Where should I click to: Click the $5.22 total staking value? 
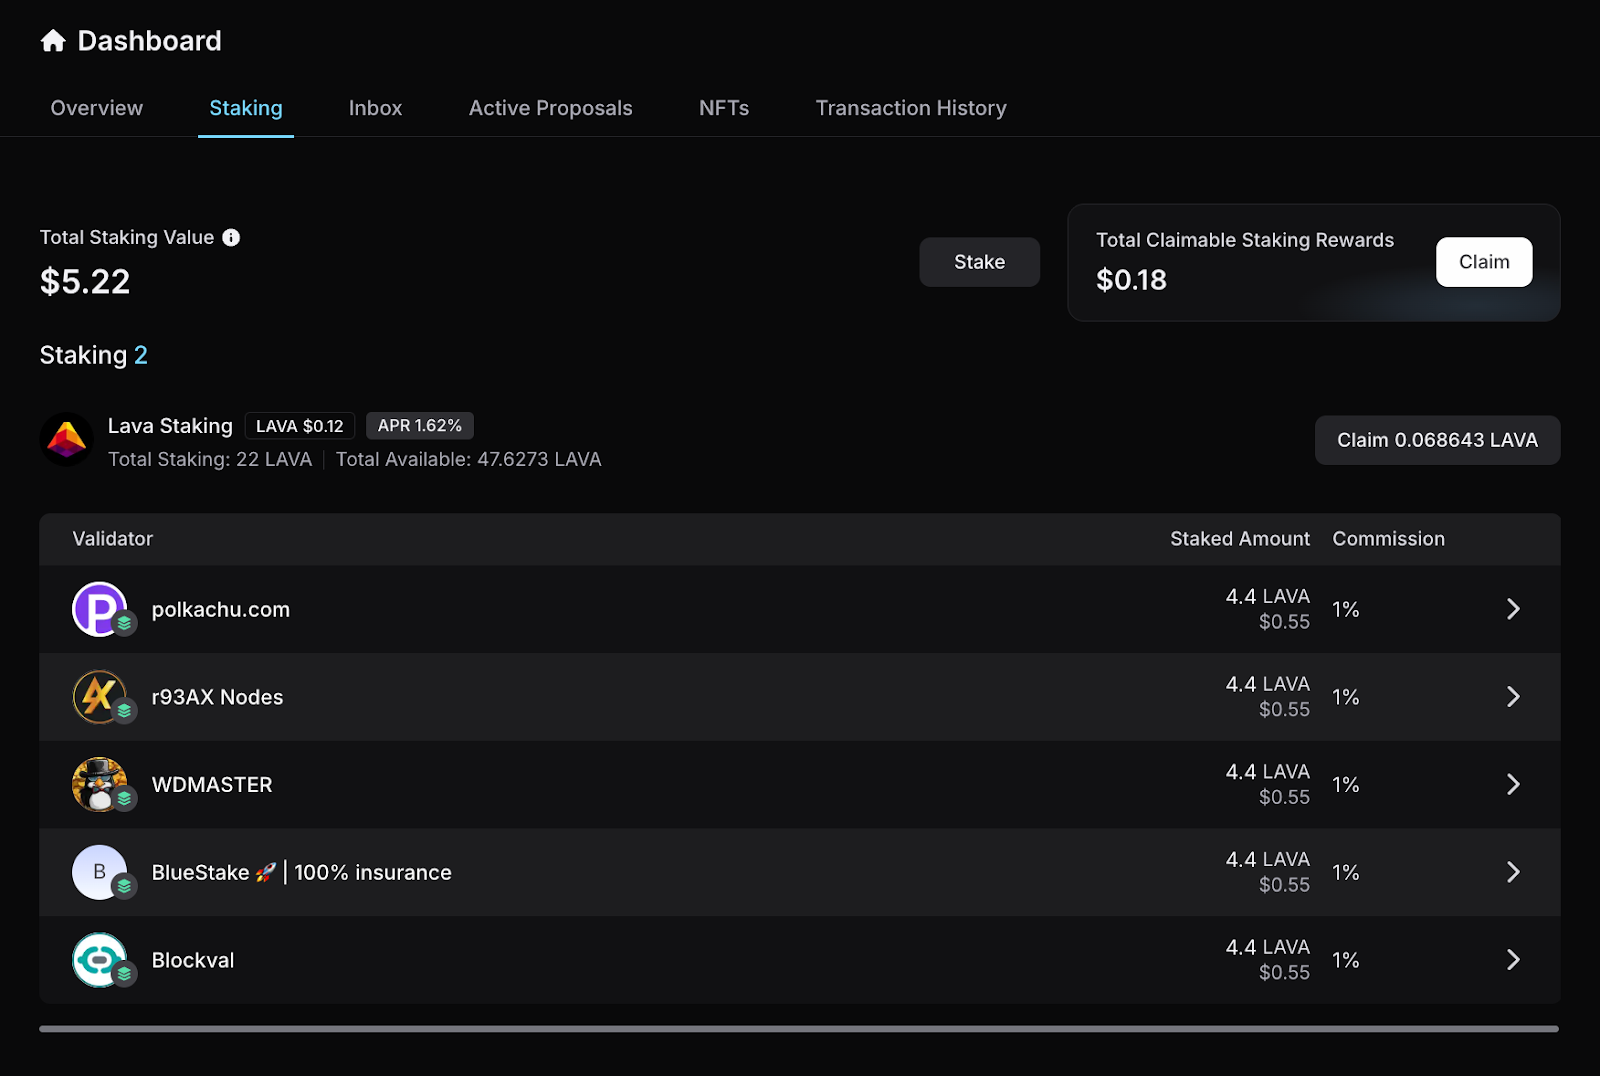click(85, 282)
